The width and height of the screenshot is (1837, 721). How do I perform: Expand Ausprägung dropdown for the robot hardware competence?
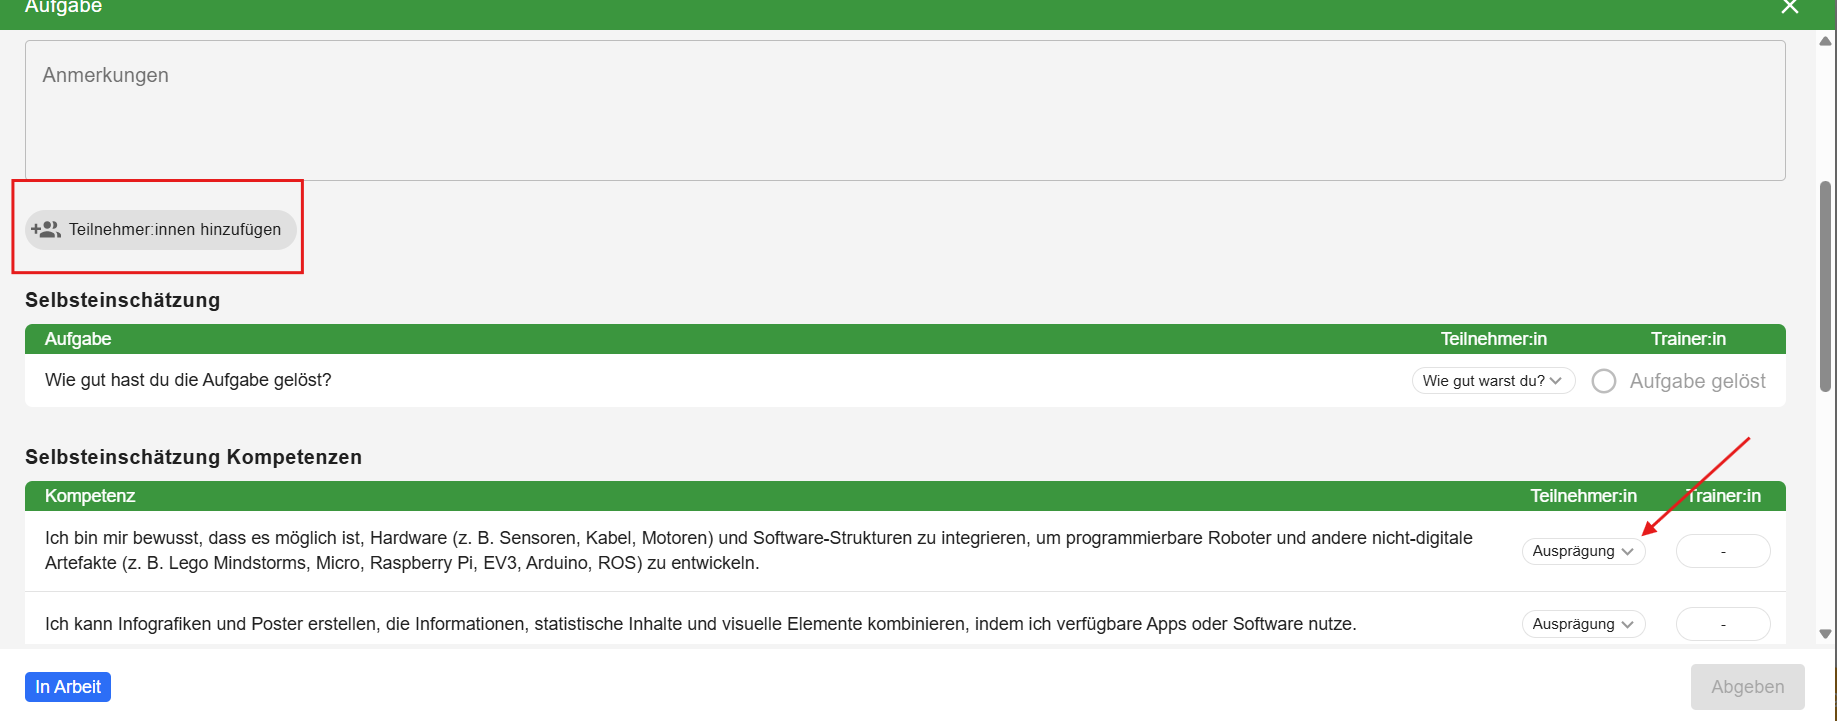click(1583, 551)
